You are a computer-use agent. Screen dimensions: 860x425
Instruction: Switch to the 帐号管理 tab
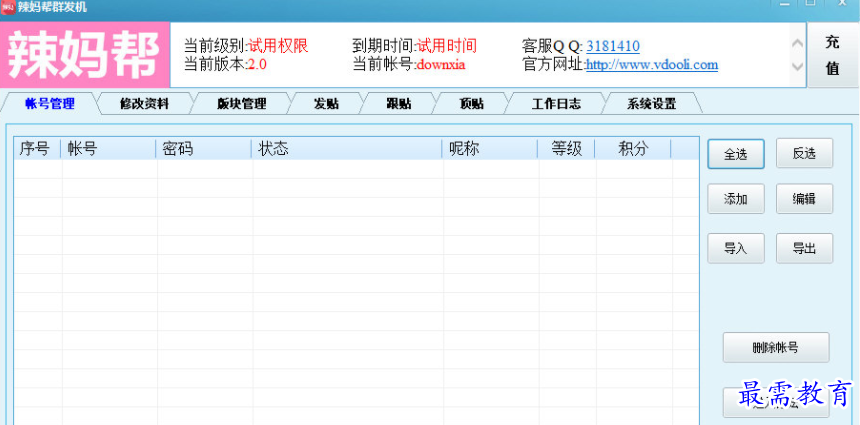click(50, 104)
